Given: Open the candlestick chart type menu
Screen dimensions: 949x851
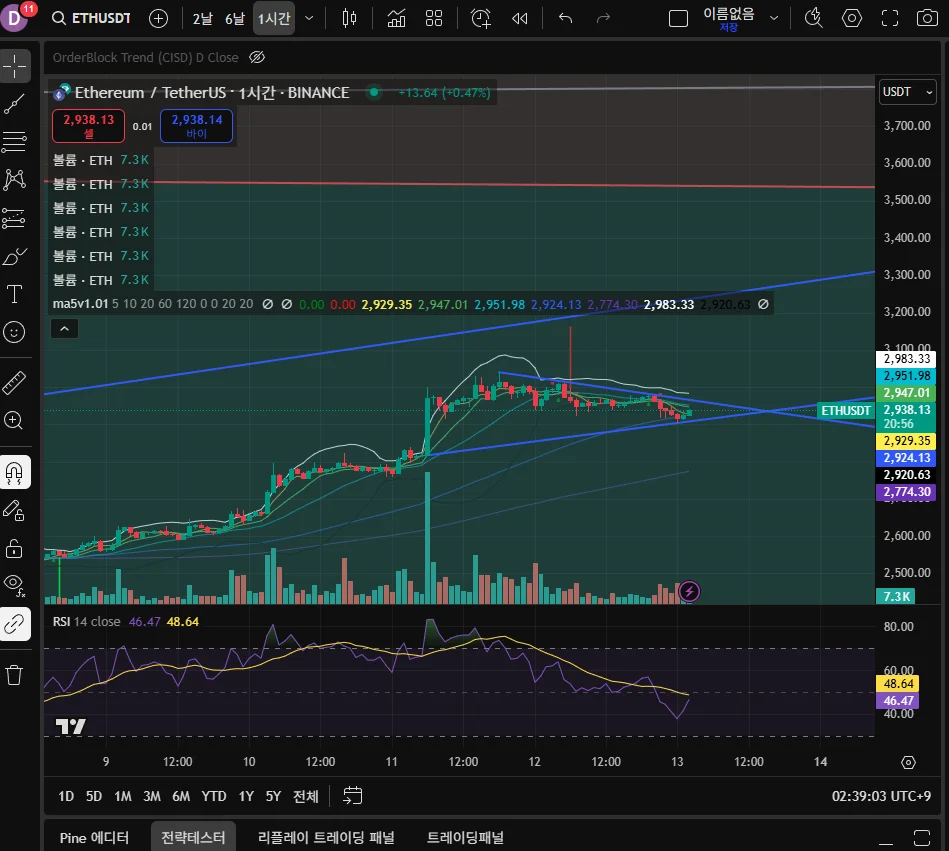Looking at the screenshot, I should (349, 18).
